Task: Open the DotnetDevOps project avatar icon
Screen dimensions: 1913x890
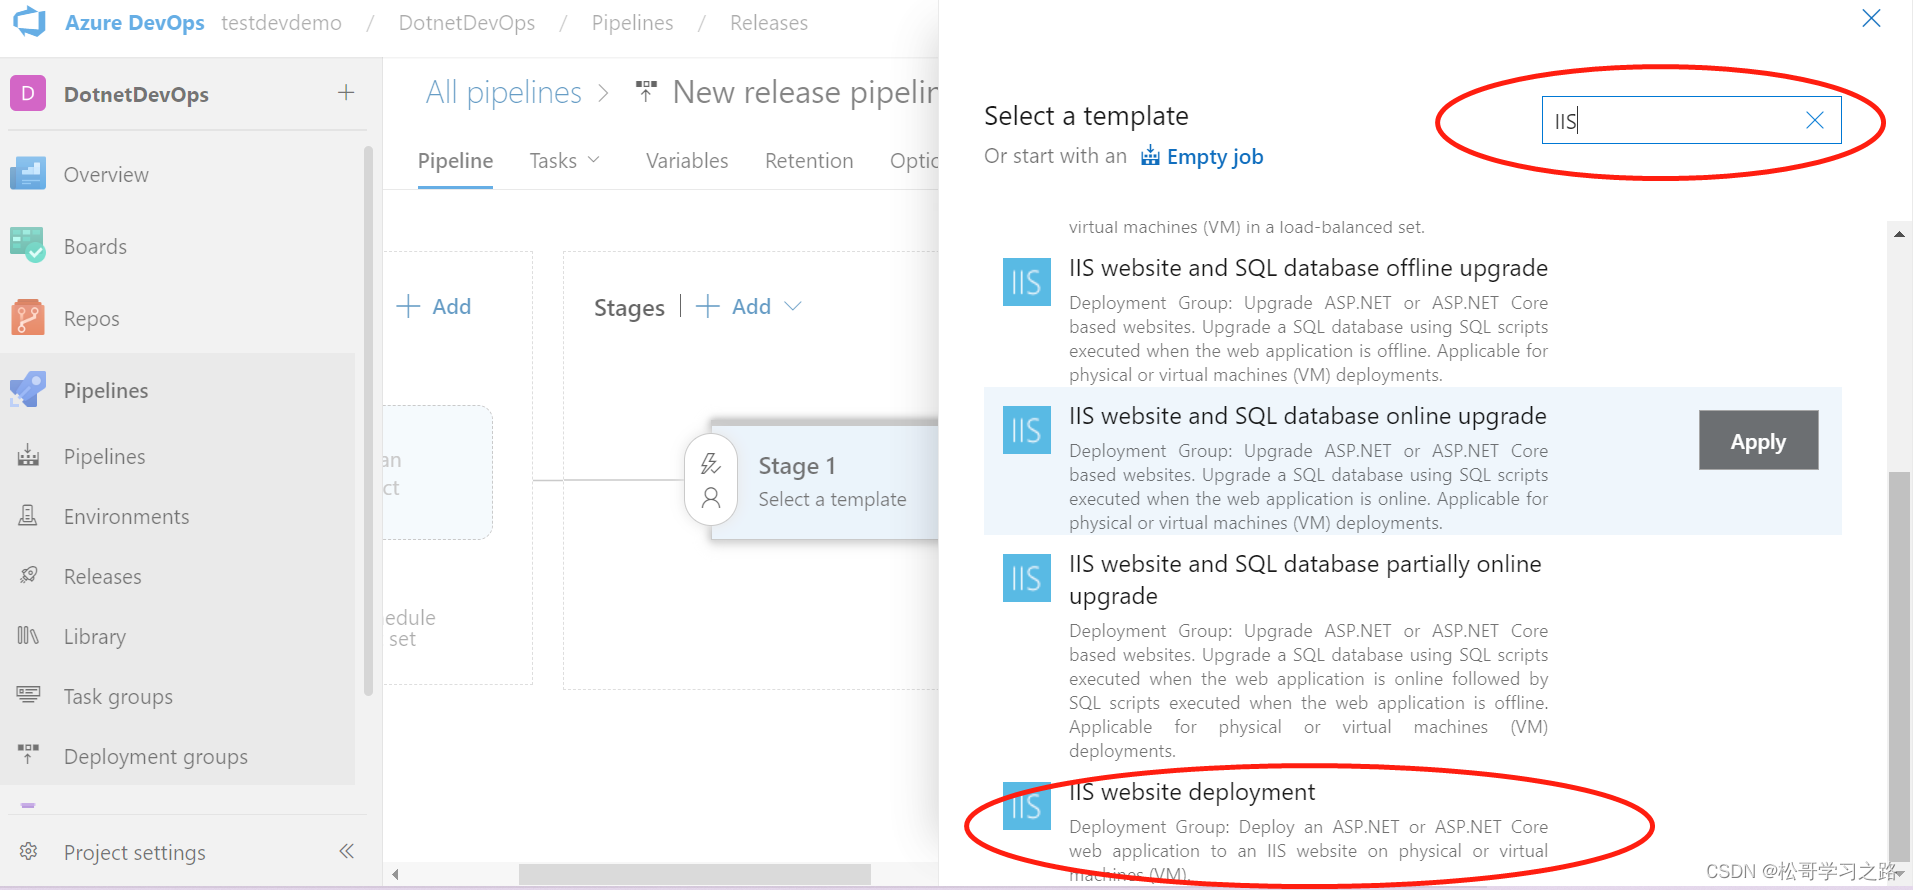Action: [x=28, y=93]
